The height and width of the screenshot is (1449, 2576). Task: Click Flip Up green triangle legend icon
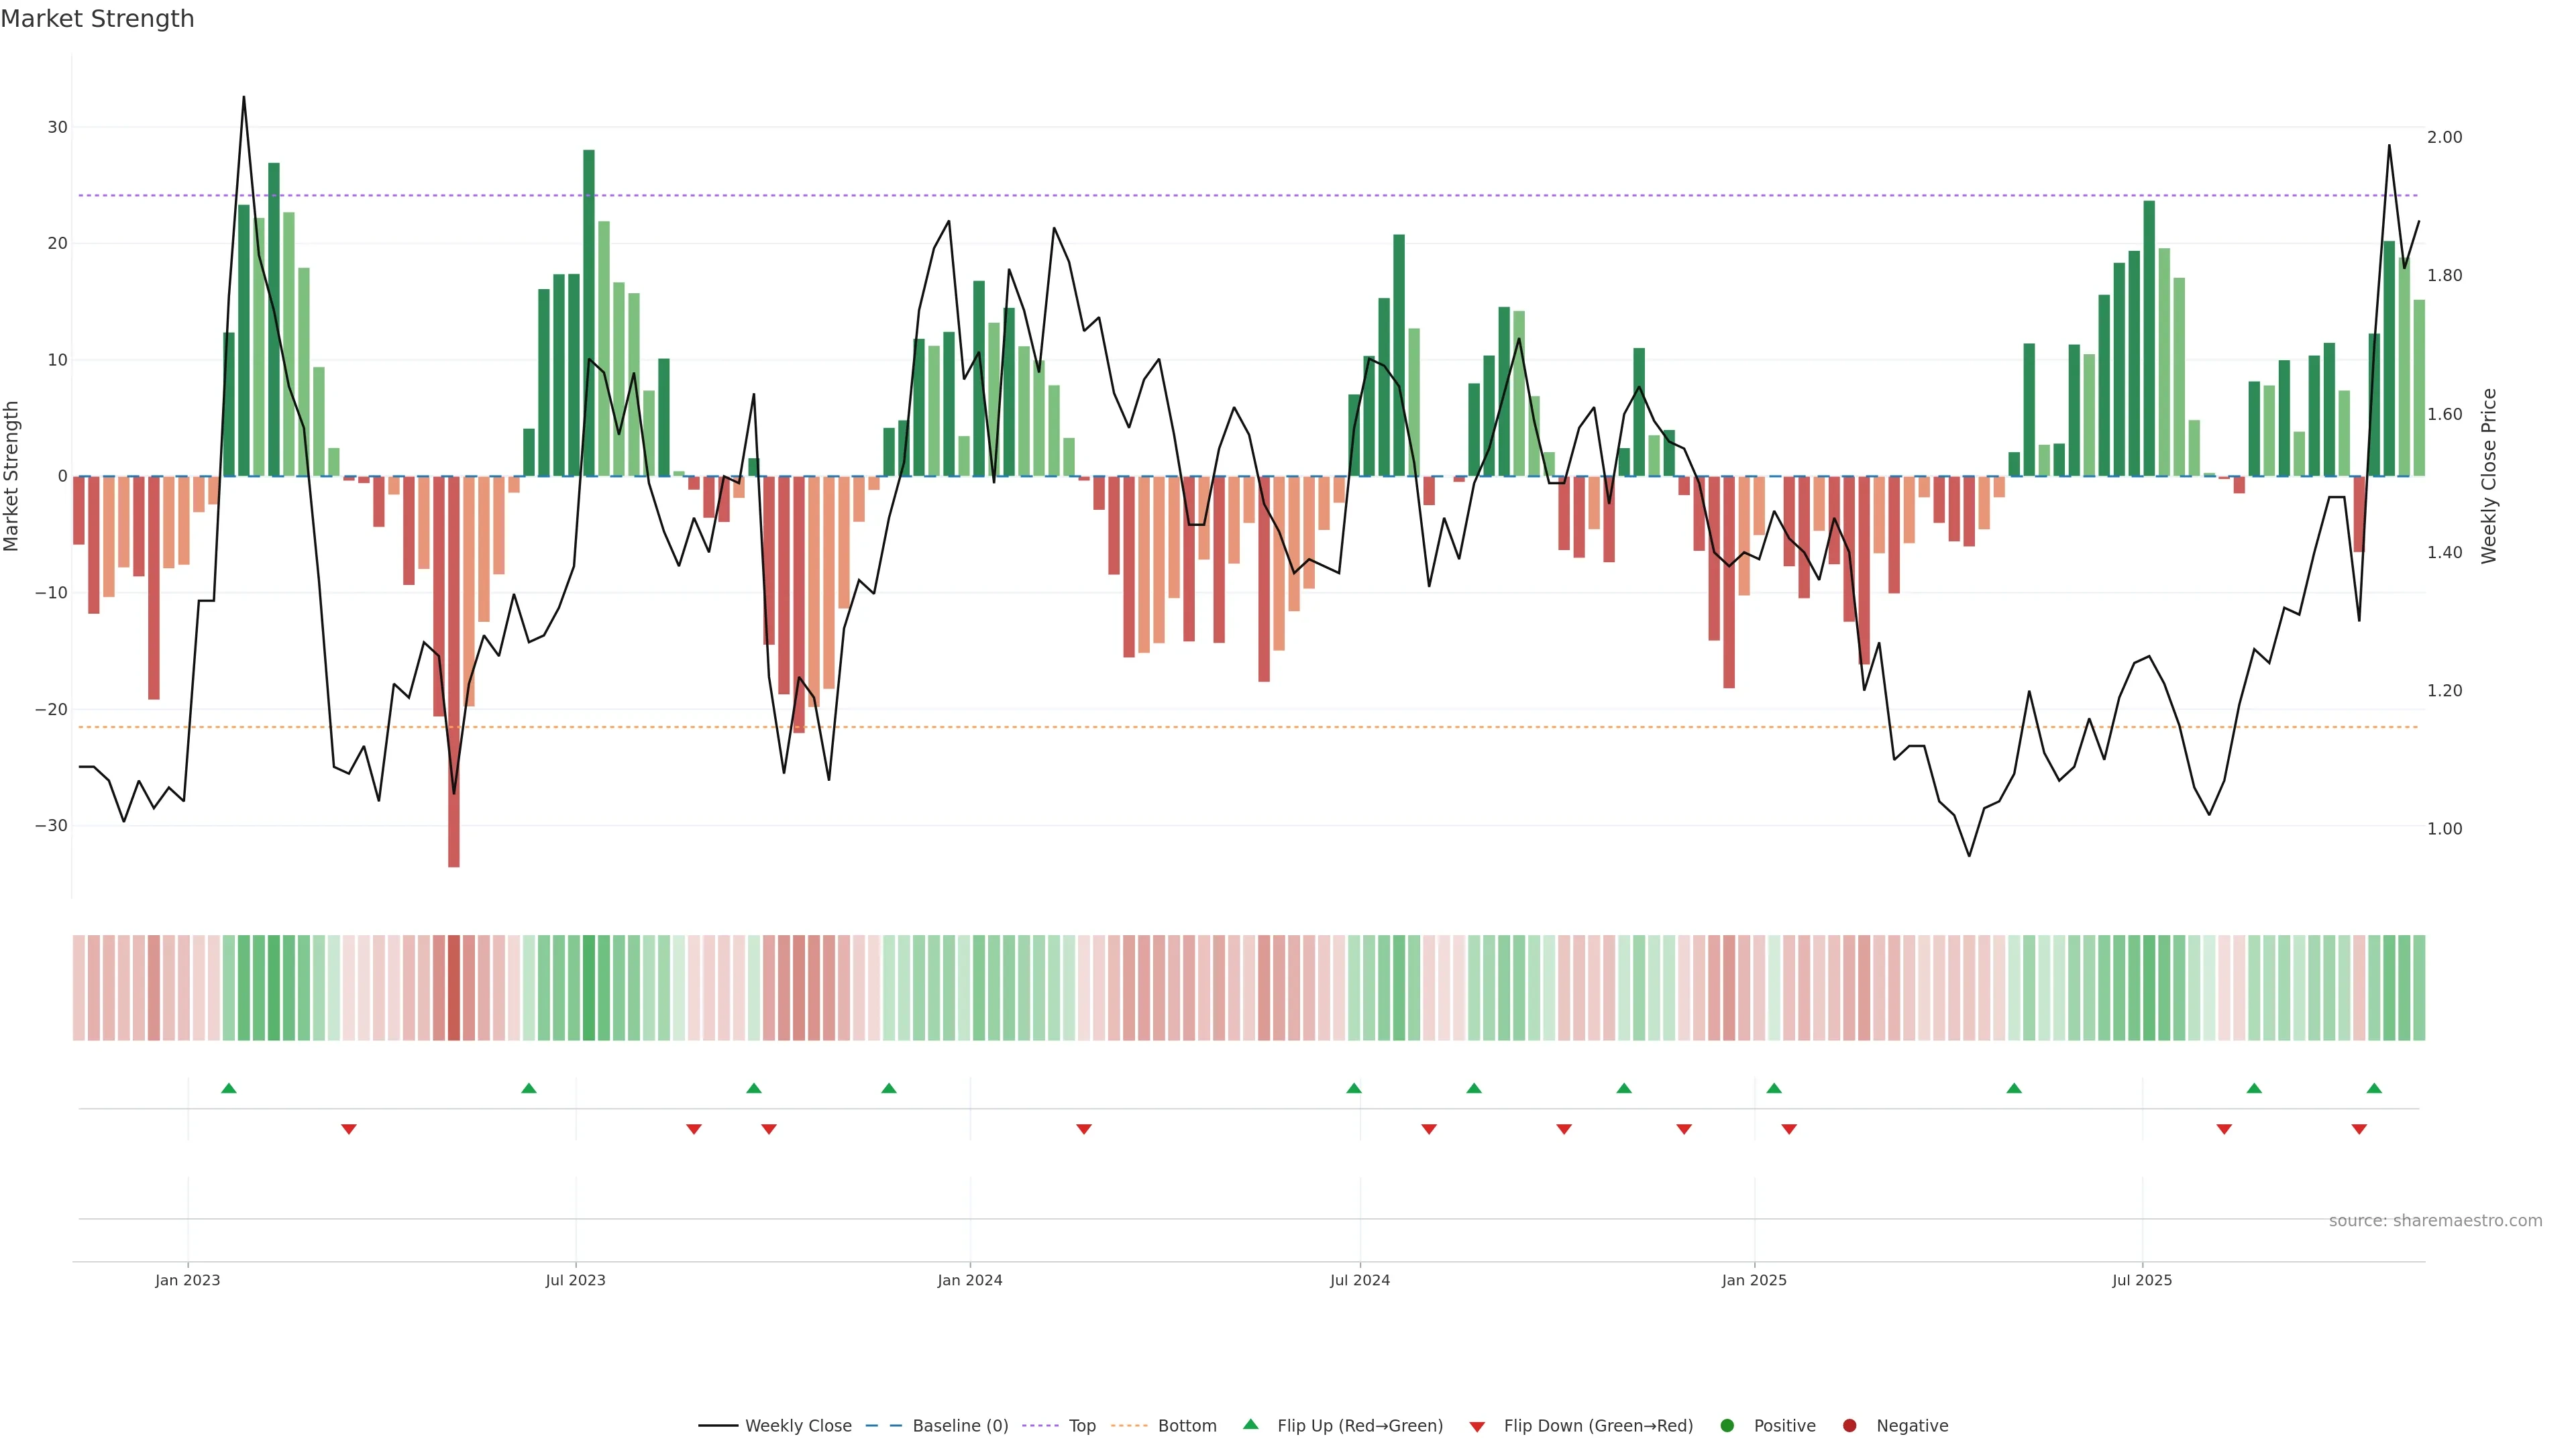click(1250, 1425)
